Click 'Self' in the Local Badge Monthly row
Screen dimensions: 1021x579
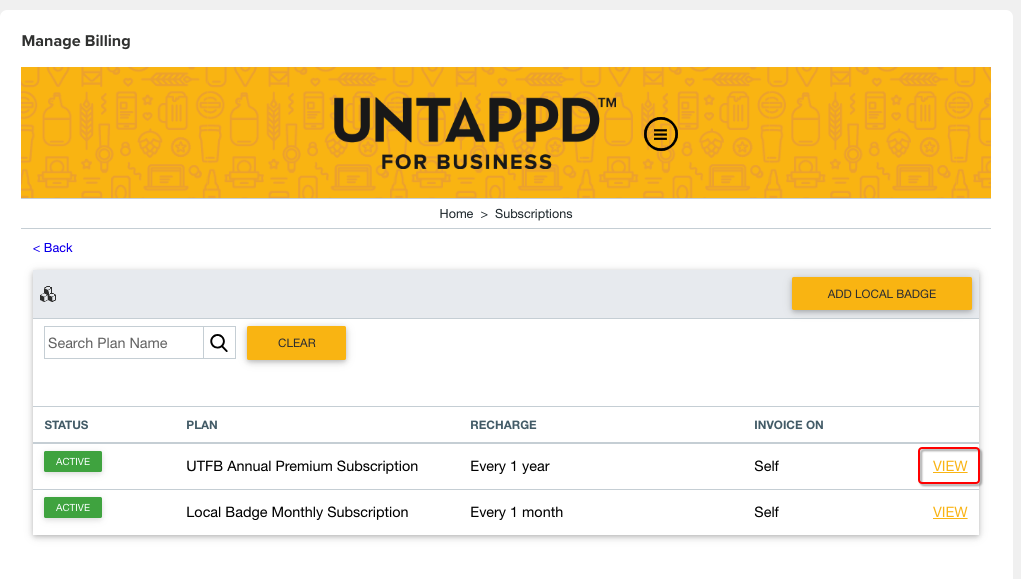coord(766,513)
